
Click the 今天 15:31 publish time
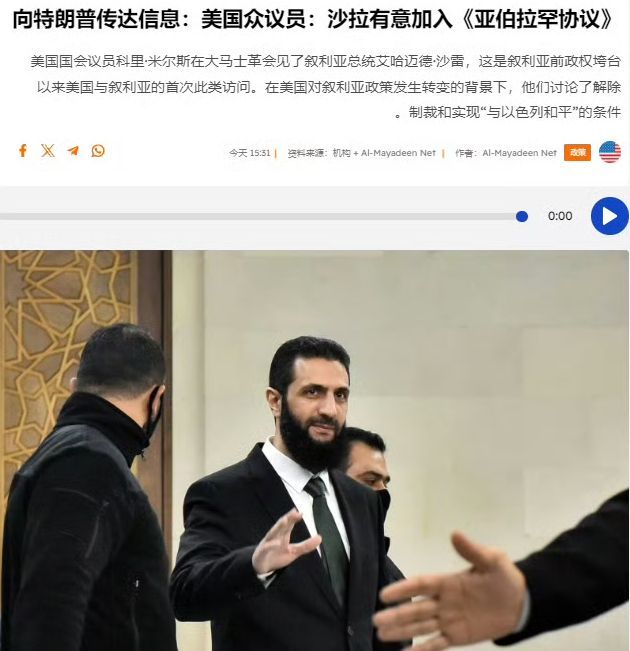(250, 153)
